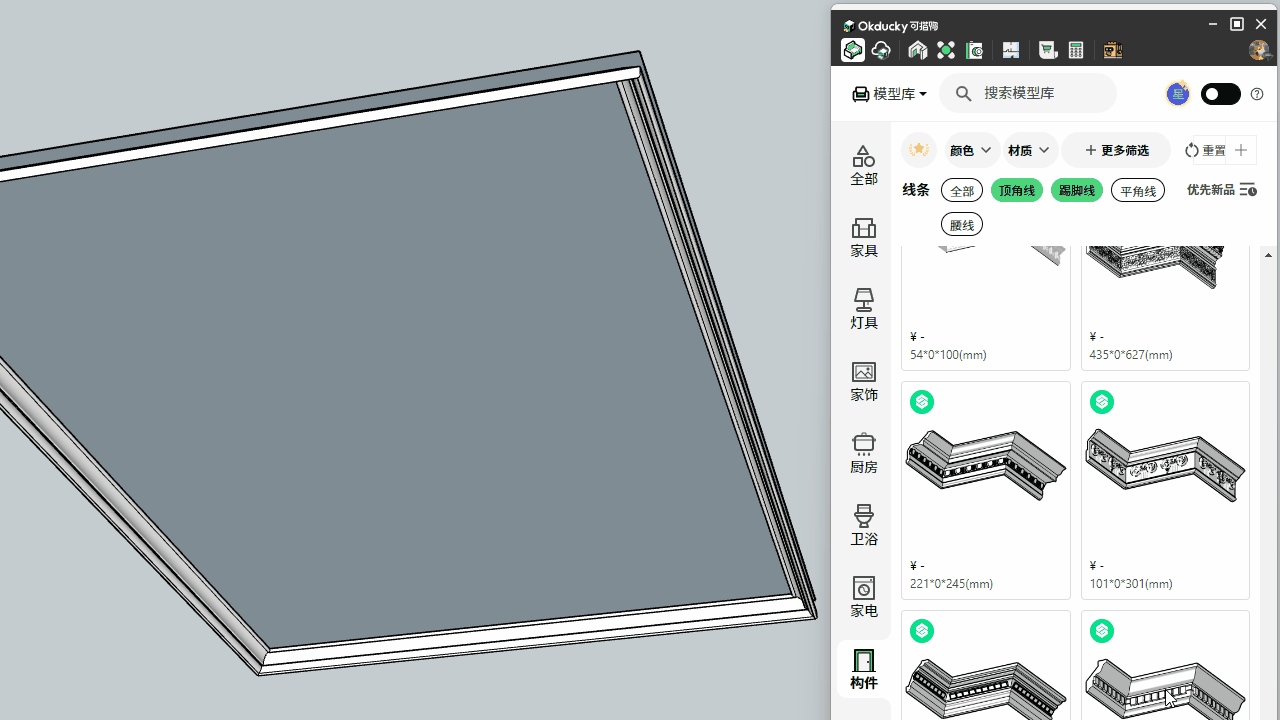Click the plus icon beside 重置
Image resolution: width=1280 pixels, height=720 pixels.
(x=1241, y=150)
